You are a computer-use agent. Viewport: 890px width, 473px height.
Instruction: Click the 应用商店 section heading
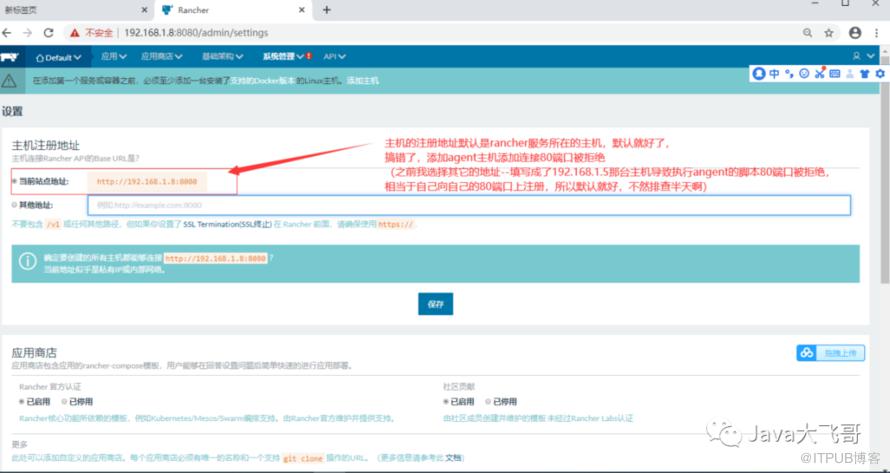click(x=35, y=353)
